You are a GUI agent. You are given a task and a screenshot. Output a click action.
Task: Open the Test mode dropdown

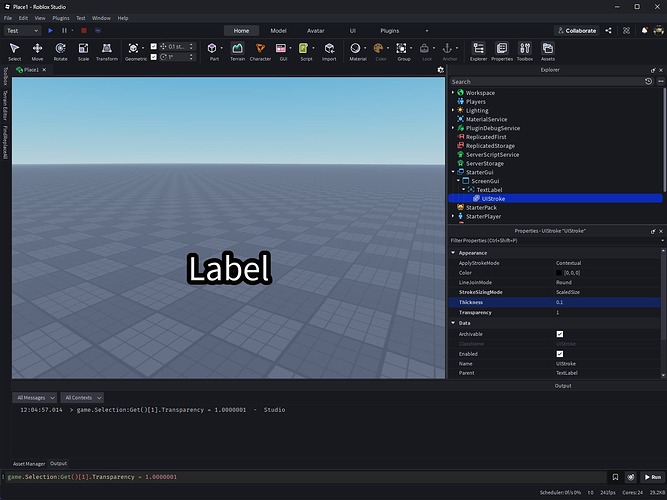pyautogui.click(x=23, y=31)
